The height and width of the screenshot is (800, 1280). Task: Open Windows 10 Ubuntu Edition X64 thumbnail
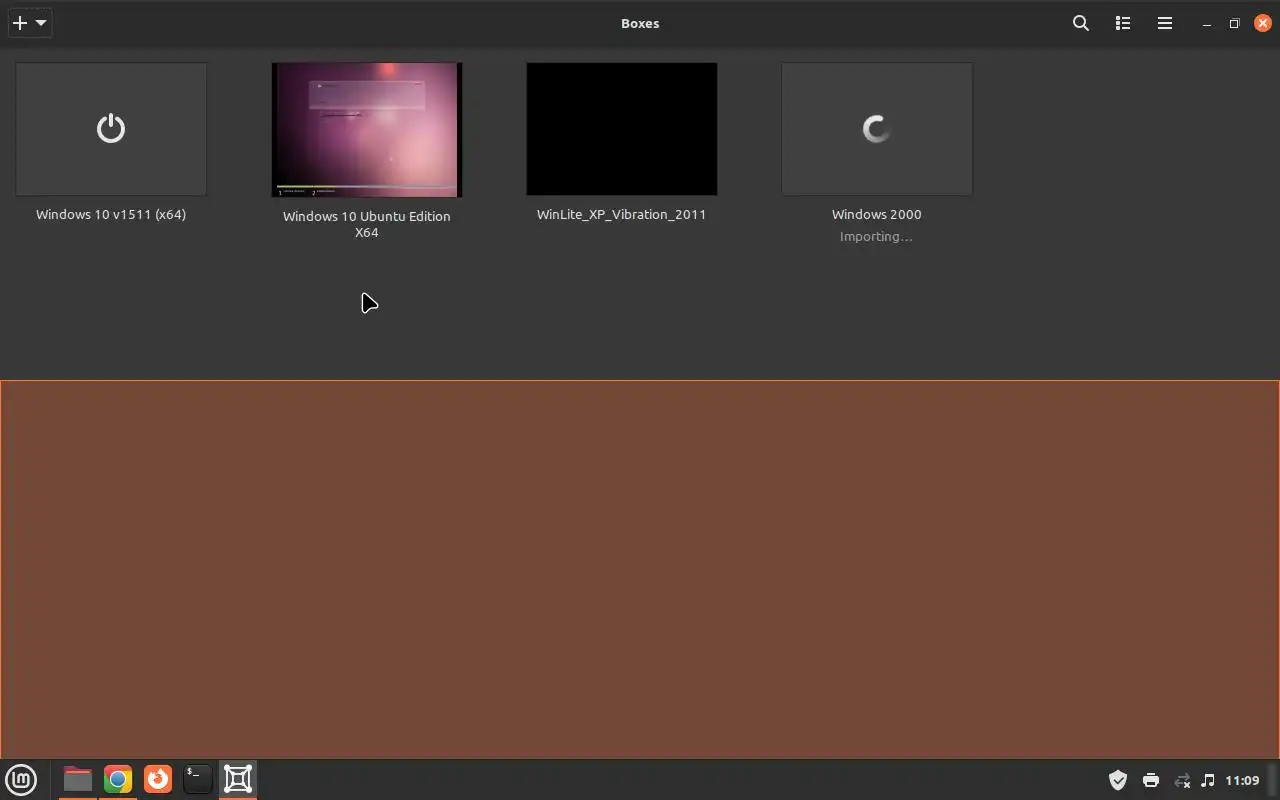coord(366,130)
